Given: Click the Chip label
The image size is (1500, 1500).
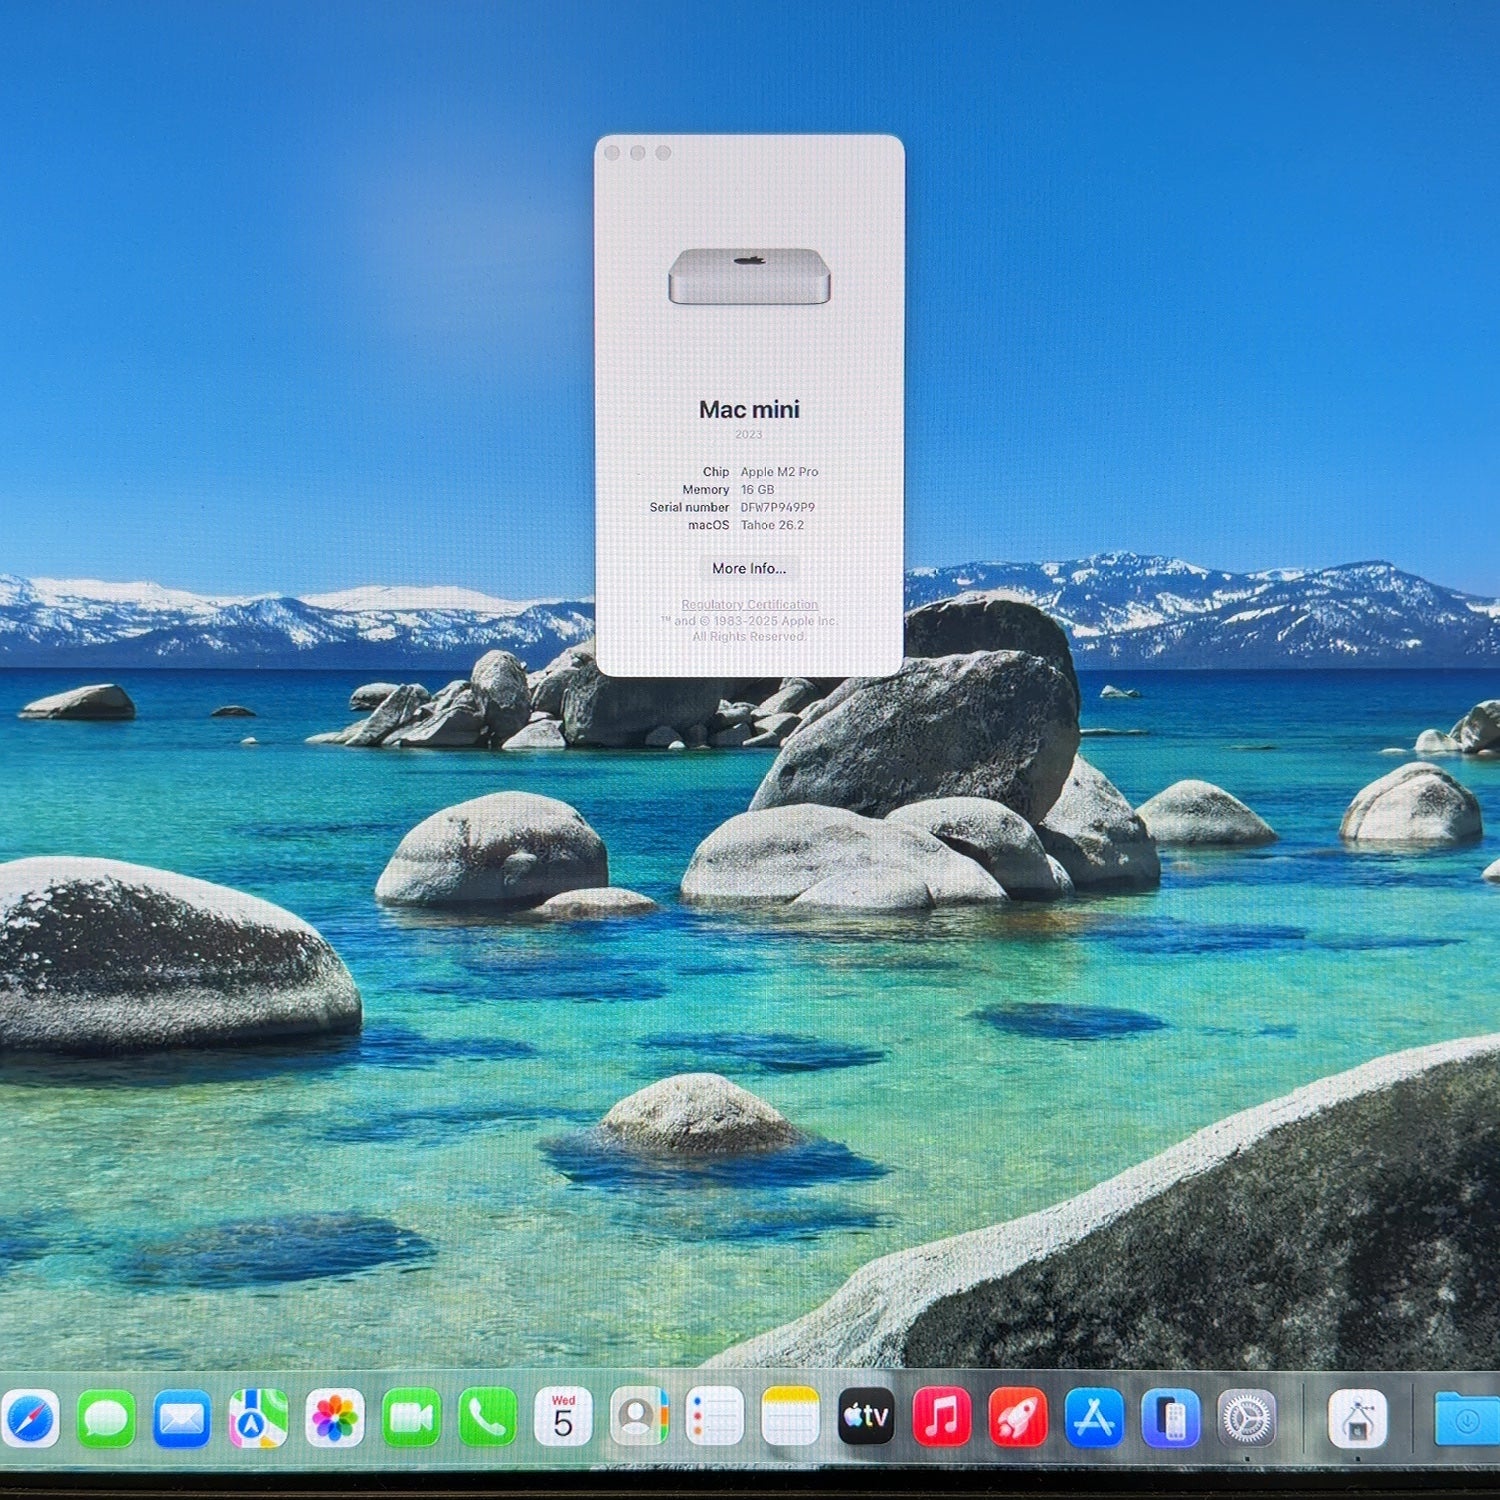Looking at the screenshot, I should coord(716,472).
